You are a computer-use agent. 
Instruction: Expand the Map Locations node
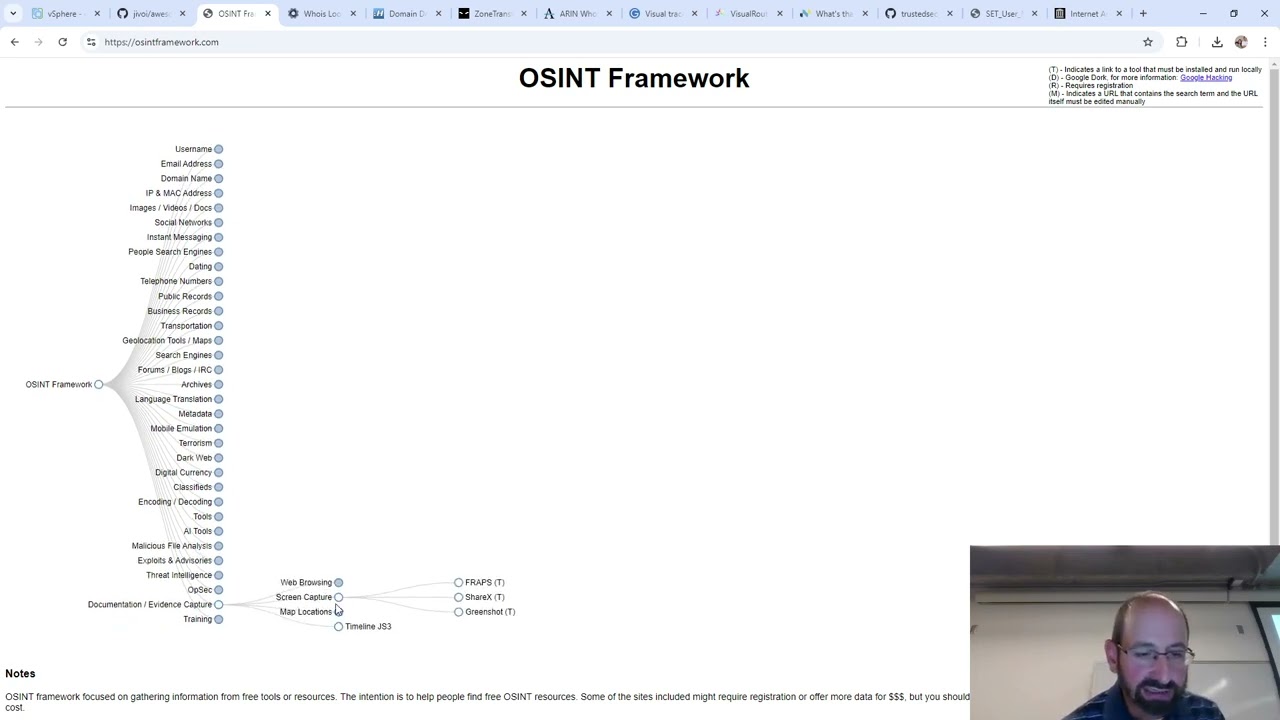338,611
